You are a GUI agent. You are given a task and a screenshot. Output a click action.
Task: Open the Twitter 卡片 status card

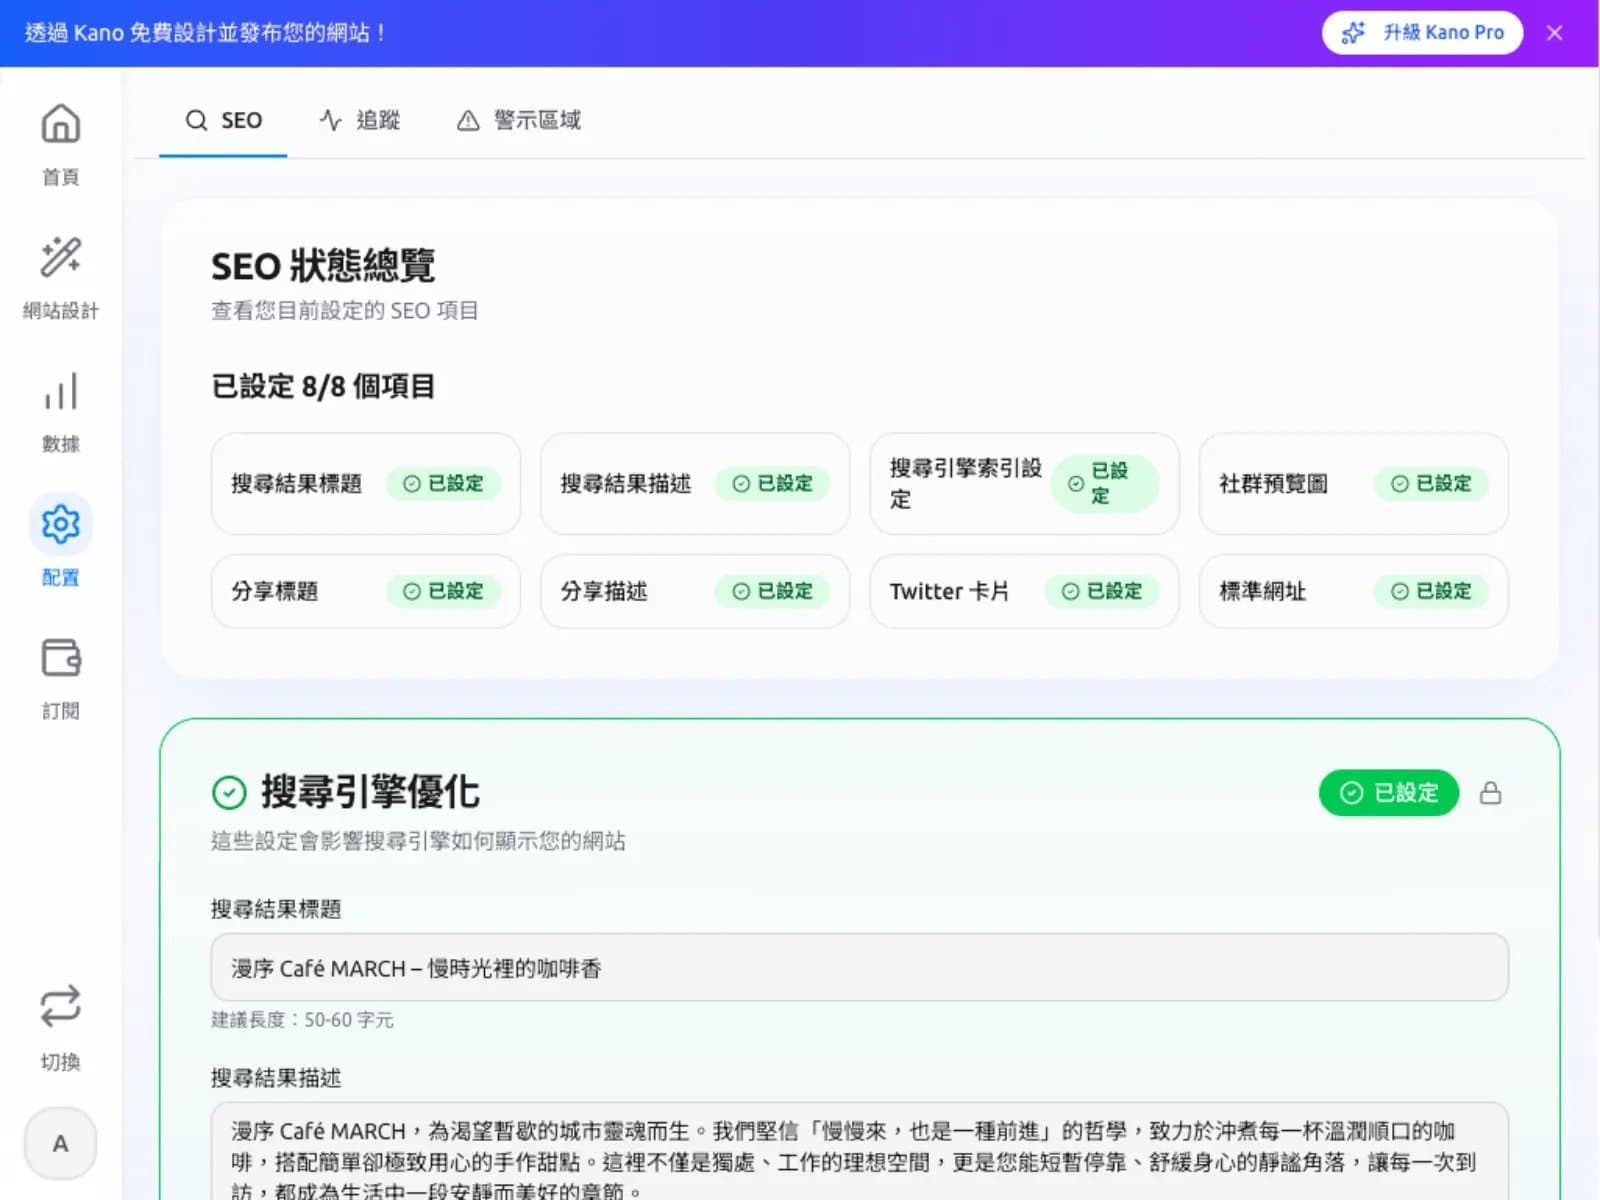point(1024,592)
